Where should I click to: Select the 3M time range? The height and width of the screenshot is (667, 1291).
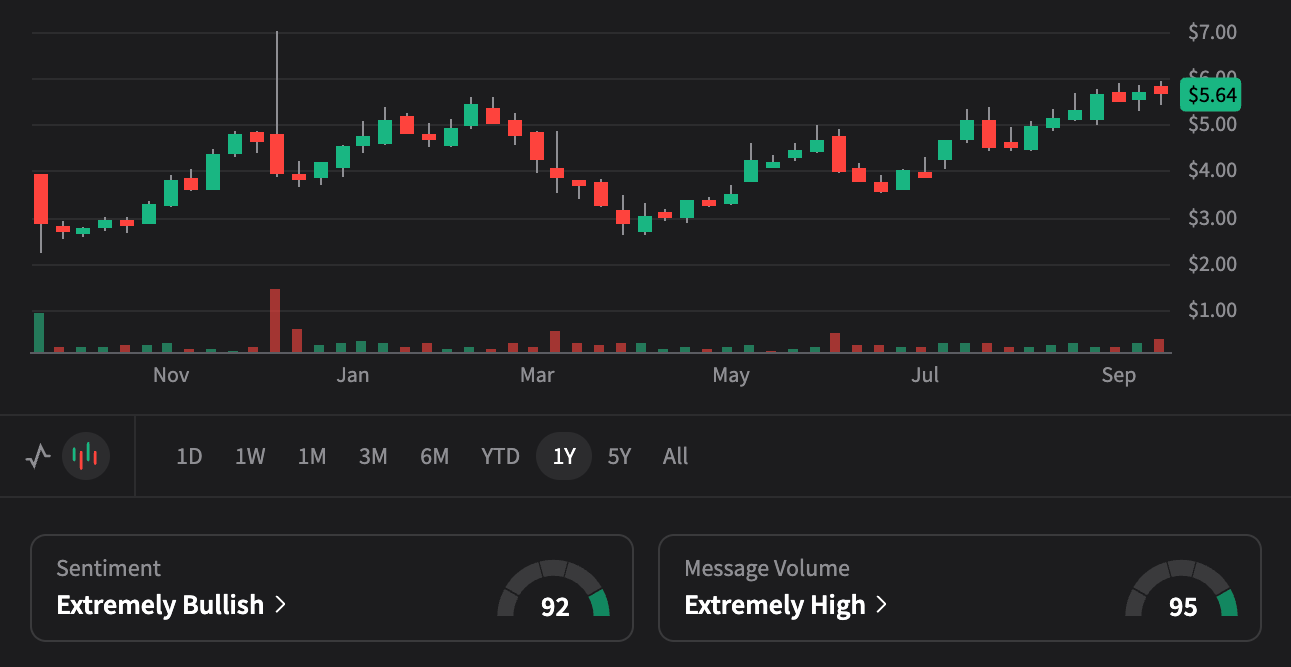[373, 457]
